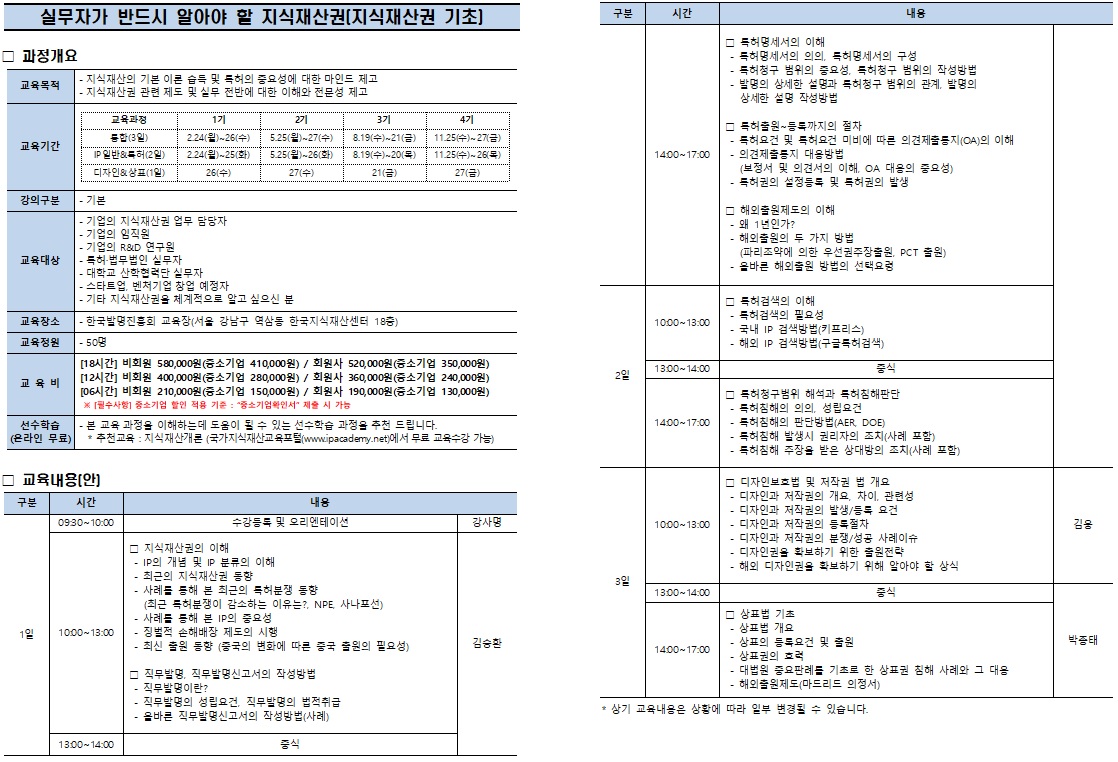This screenshot has width=1118, height=762.
Task: Select the 09:30~10:00 time cell
Action: (x=86, y=522)
